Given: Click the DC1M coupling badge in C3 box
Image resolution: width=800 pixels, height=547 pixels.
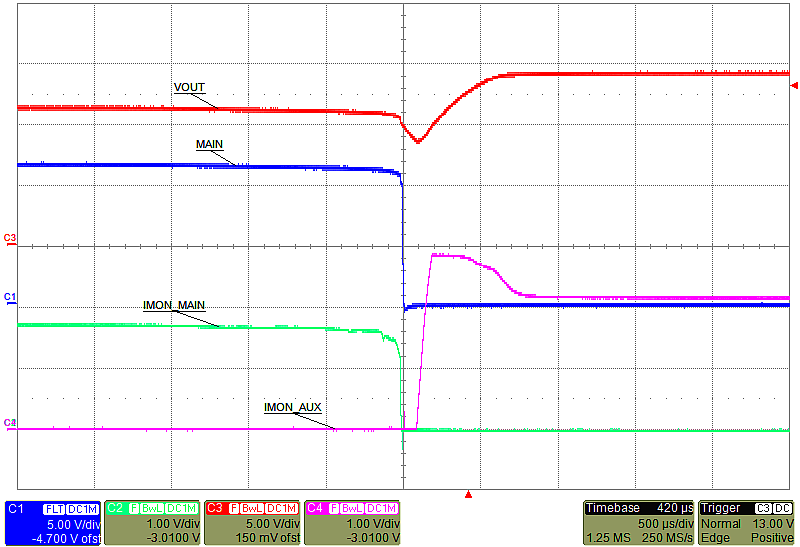Looking at the screenshot, I should (x=282, y=509).
